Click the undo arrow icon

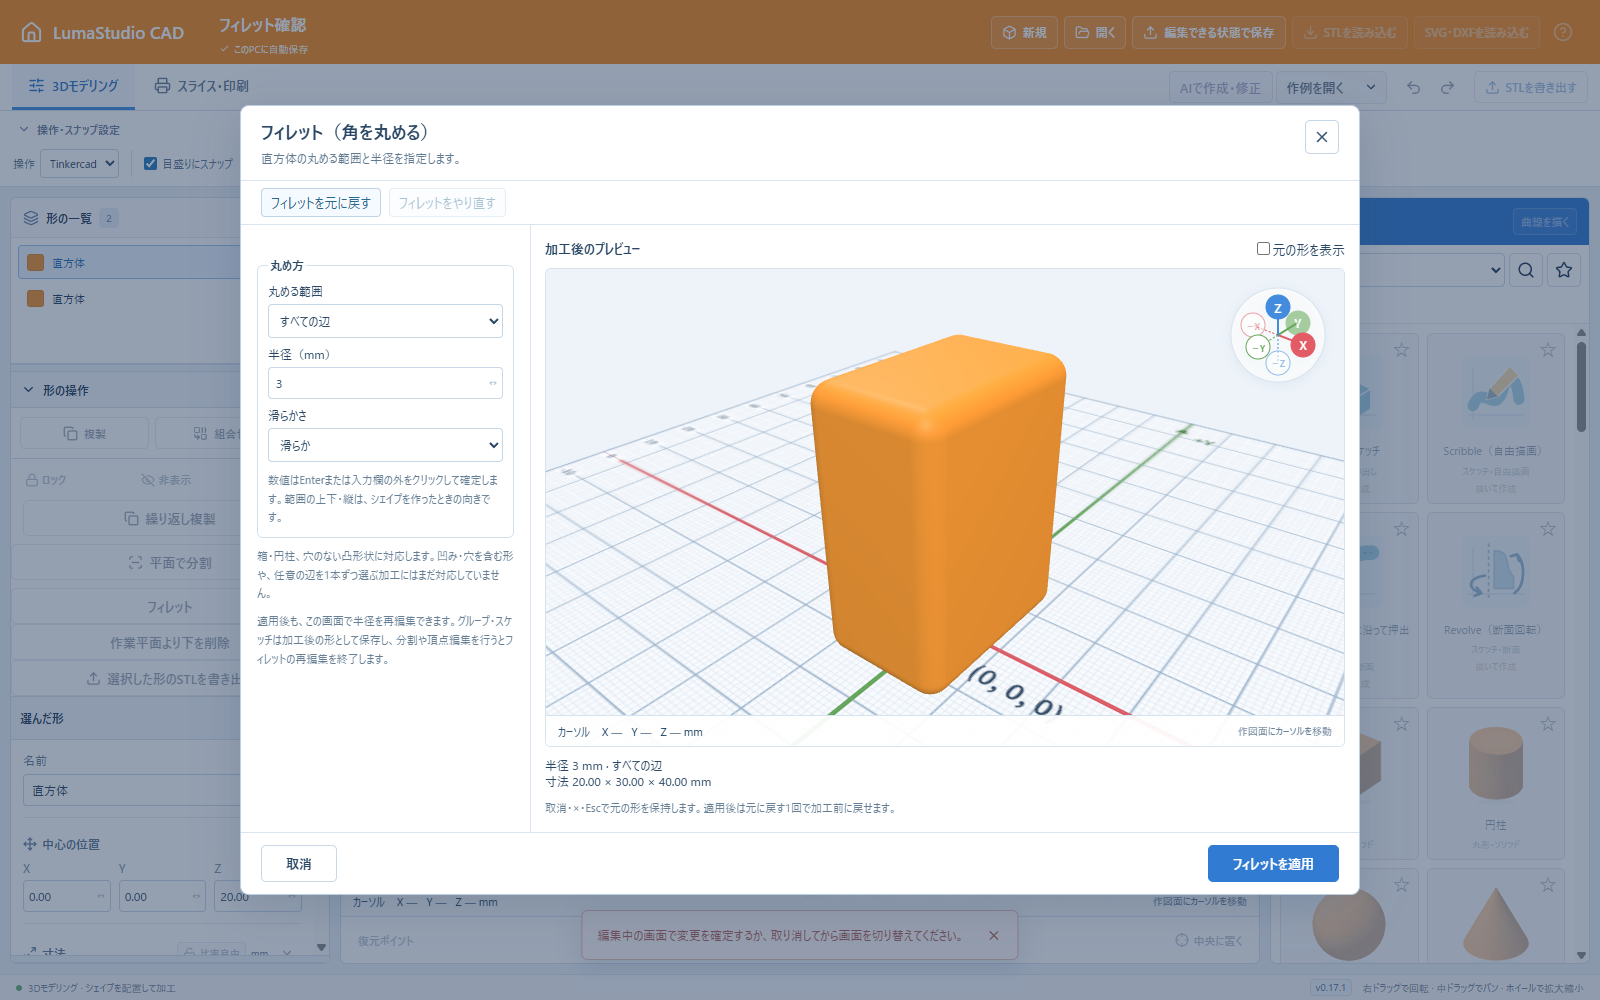pyautogui.click(x=1413, y=87)
